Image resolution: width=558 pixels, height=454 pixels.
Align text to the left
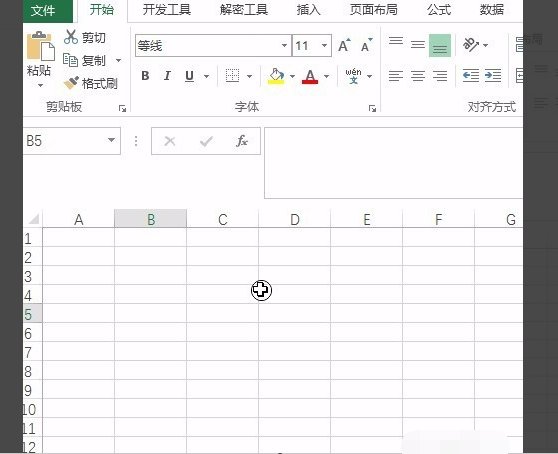click(x=396, y=76)
